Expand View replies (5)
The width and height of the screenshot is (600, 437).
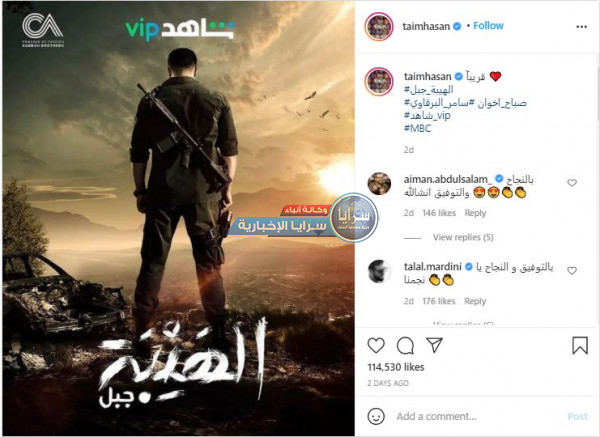point(463,238)
